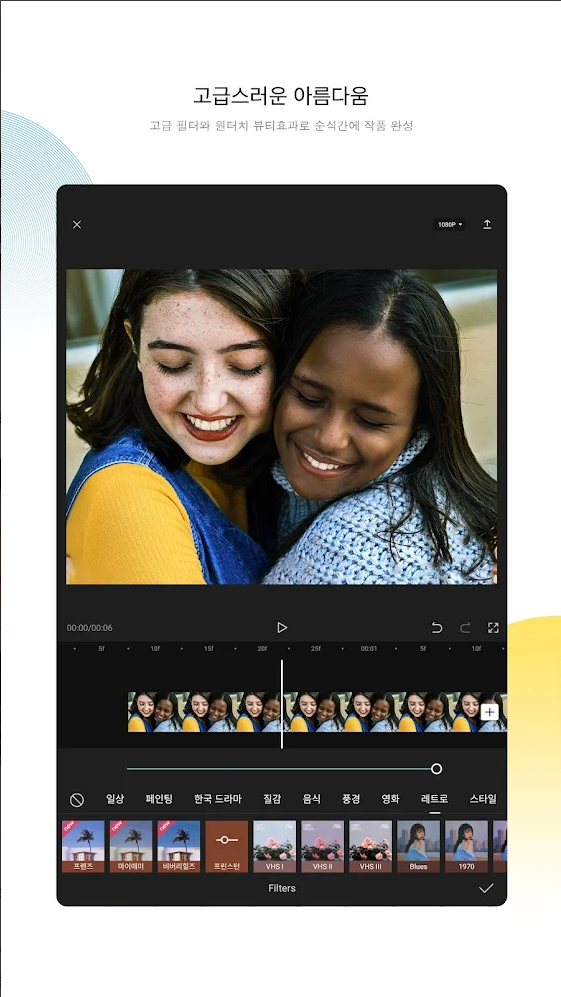Switch to the 페인팅 filter tab
Image resolution: width=561 pixels, height=997 pixels.
click(x=159, y=799)
